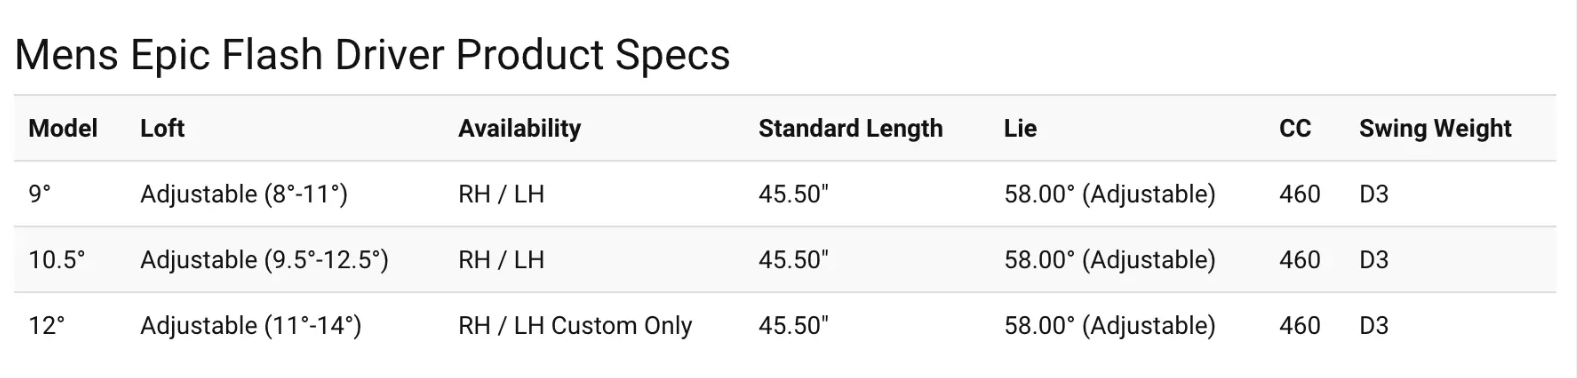
Task: Click the Adjustable (11°-14°) loft cell
Action: coord(251,326)
